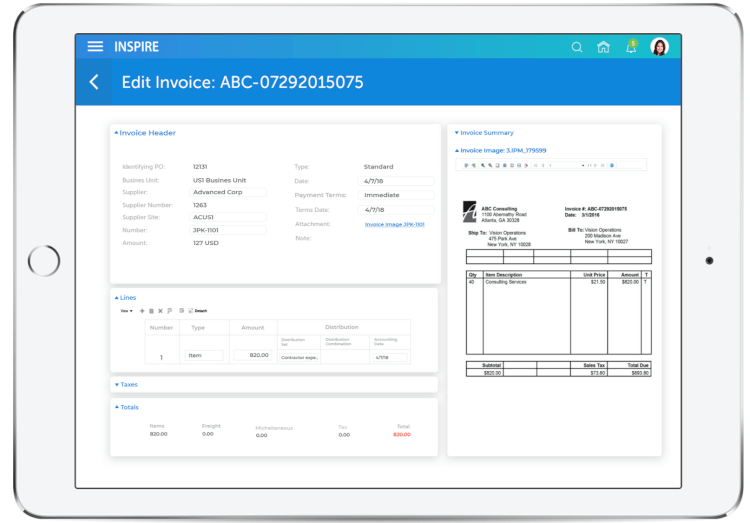Add a new line with plus icon

(x=142, y=311)
